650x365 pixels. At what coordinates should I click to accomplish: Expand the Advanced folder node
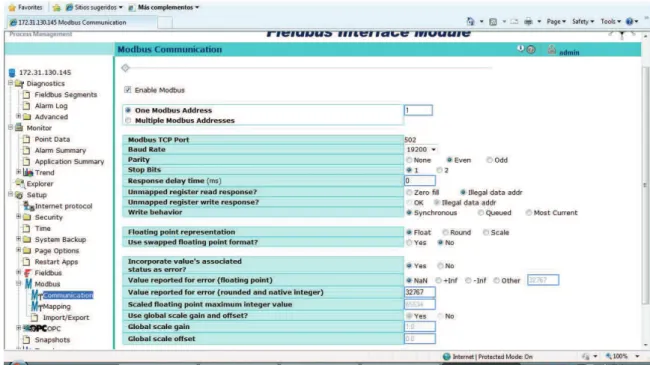(x=18, y=116)
